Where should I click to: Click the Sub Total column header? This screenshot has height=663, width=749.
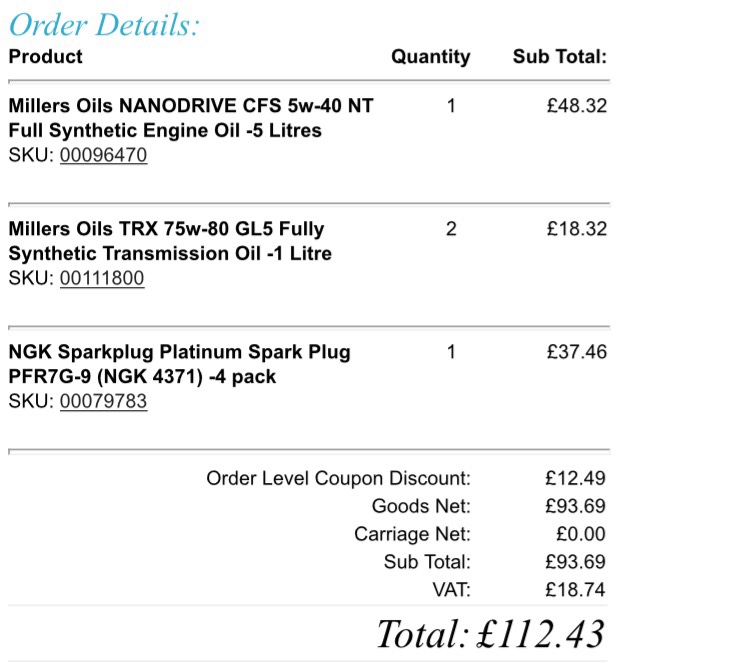560,56
